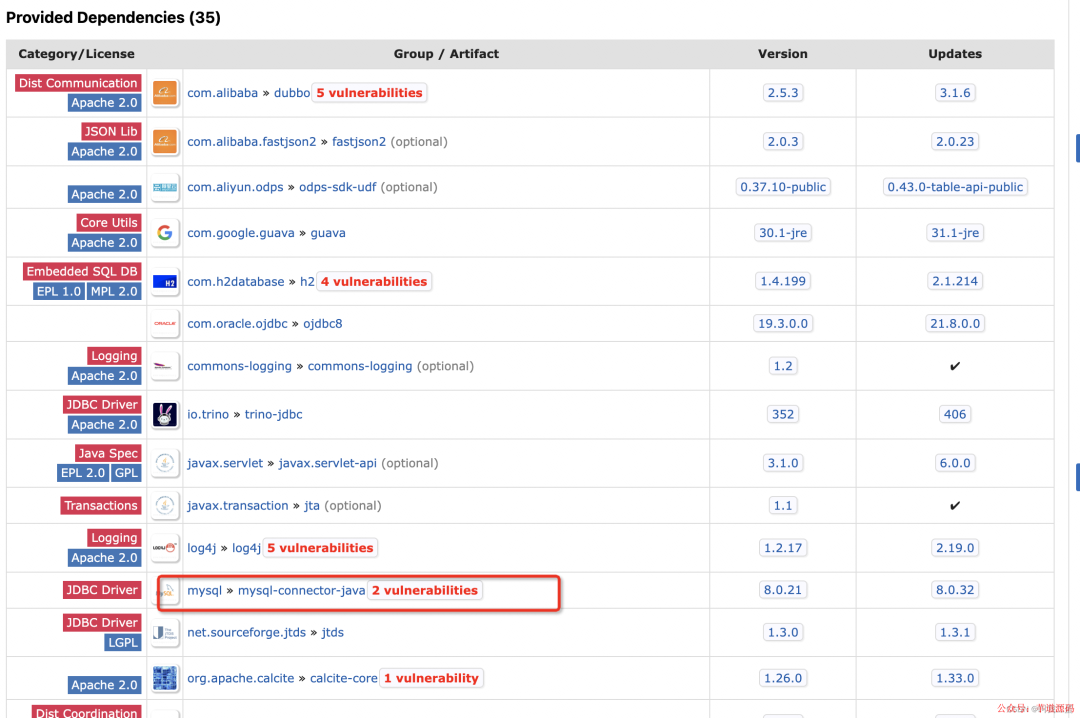Select fastjson2 update version 2.0.23
The width and height of the screenshot is (1080, 718).
click(955, 141)
